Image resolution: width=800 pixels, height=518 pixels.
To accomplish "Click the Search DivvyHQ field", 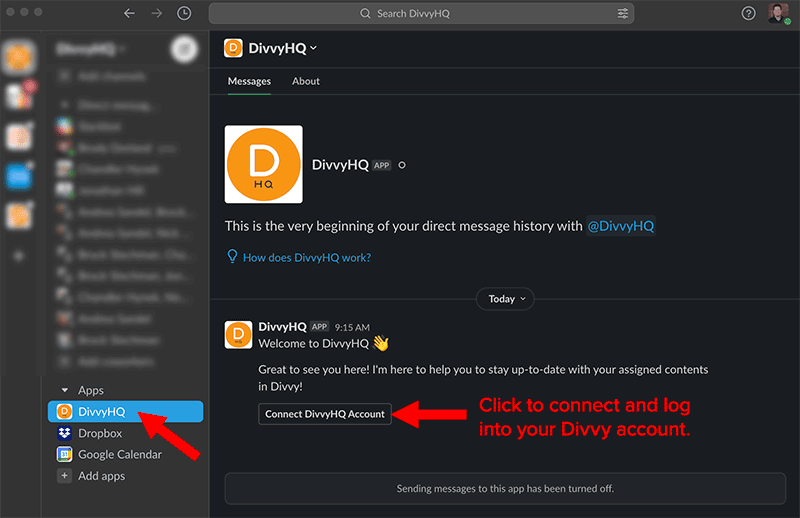I will [421, 13].
